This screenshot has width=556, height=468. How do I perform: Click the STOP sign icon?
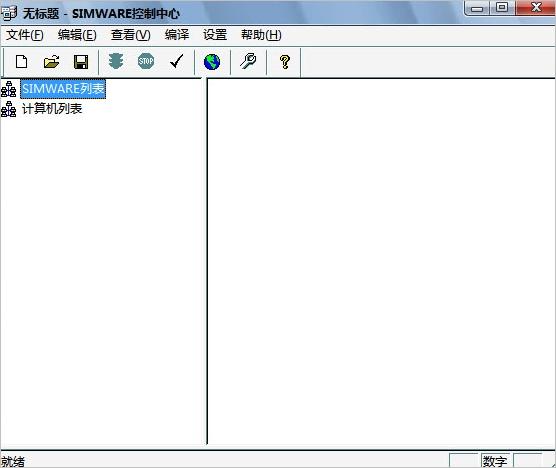(146, 61)
